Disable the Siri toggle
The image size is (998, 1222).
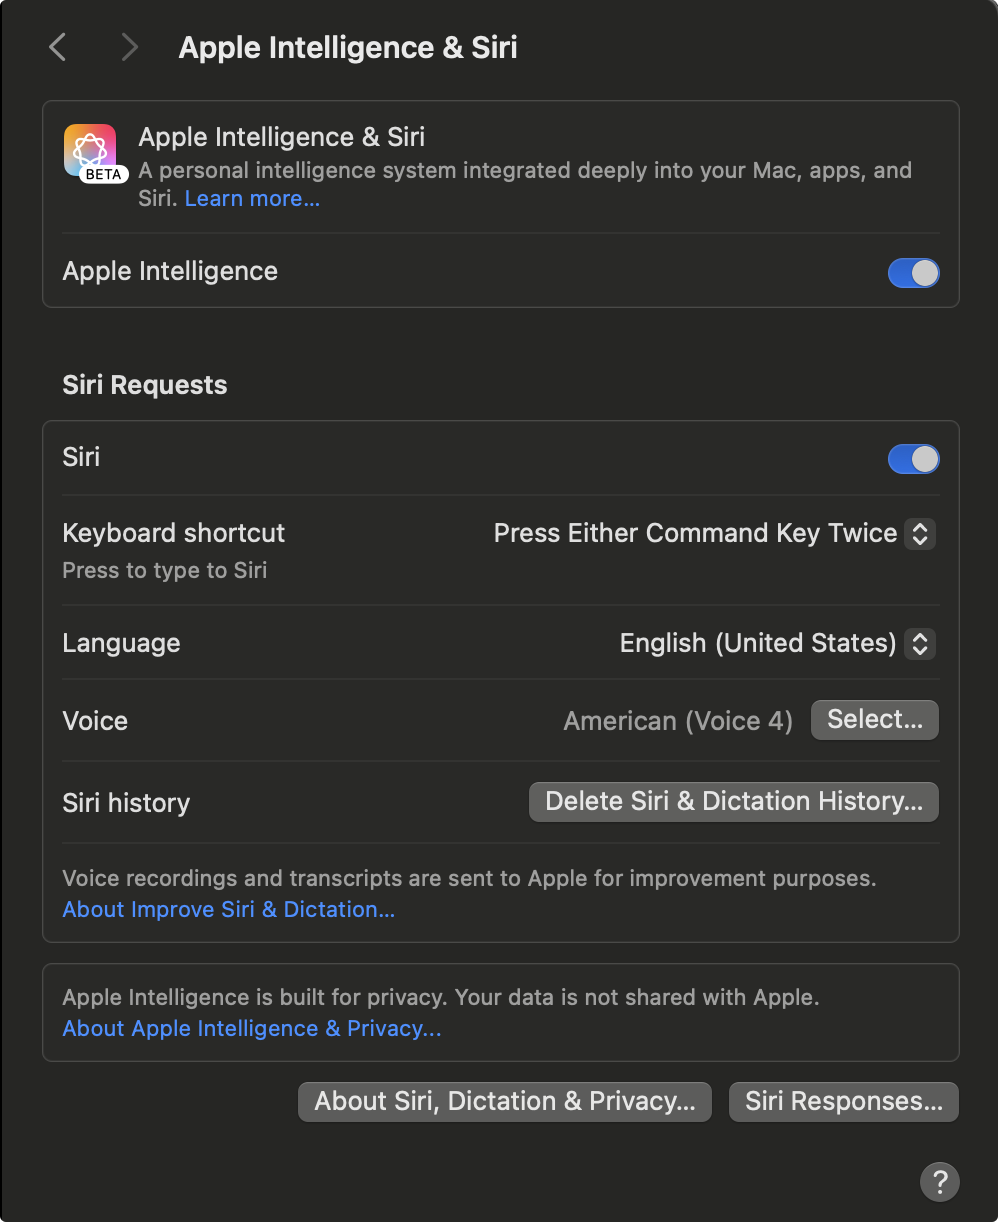pos(914,459)
